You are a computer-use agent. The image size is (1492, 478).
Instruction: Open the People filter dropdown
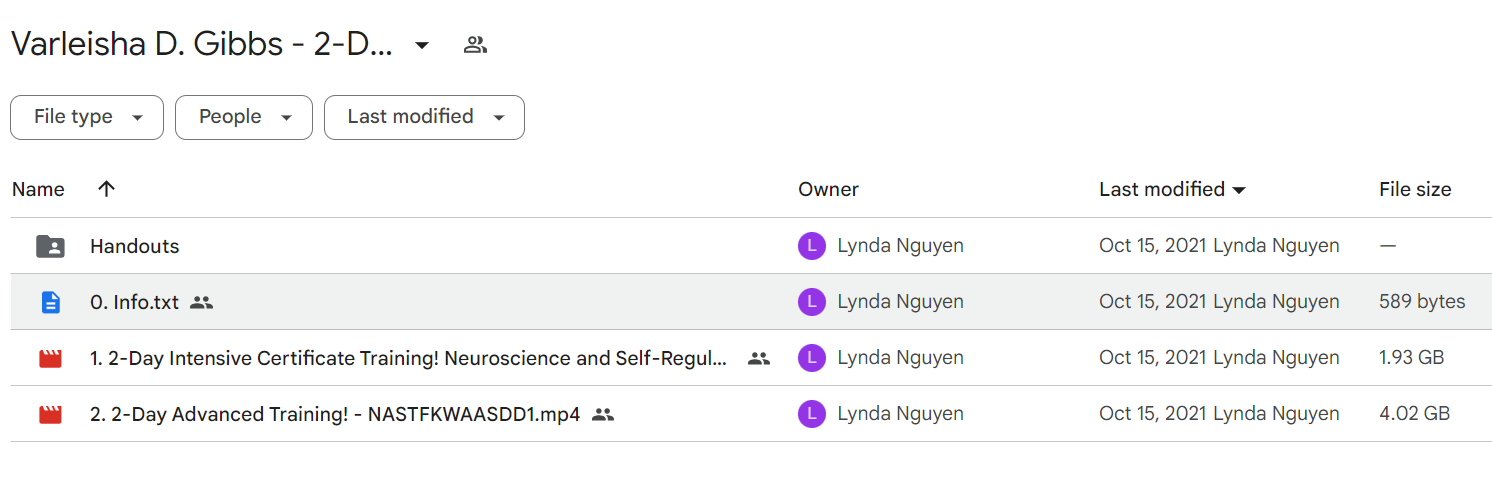[244, 117]
